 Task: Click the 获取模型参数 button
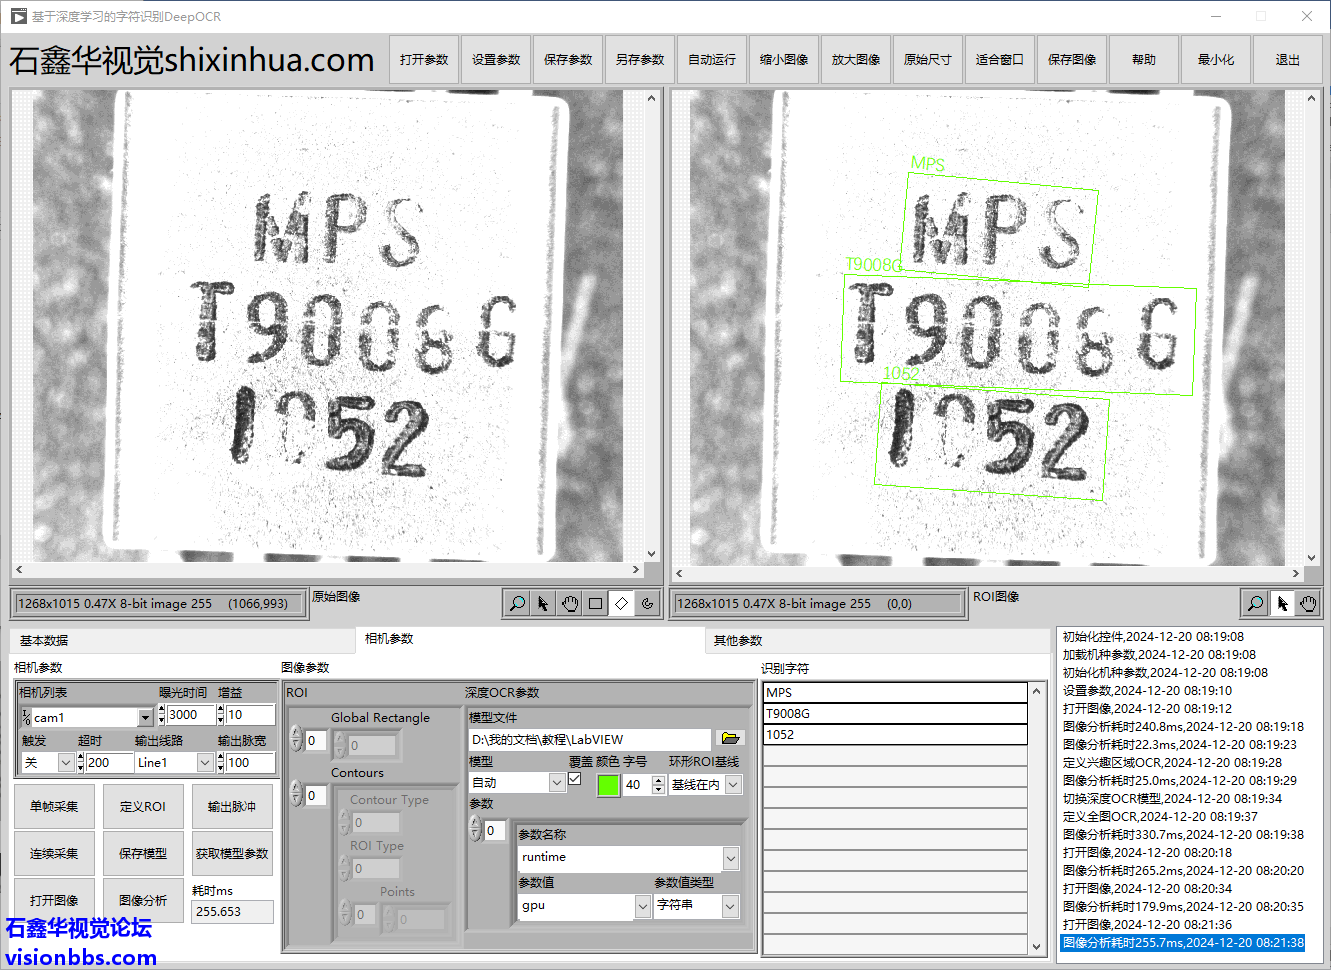(232, 854)
